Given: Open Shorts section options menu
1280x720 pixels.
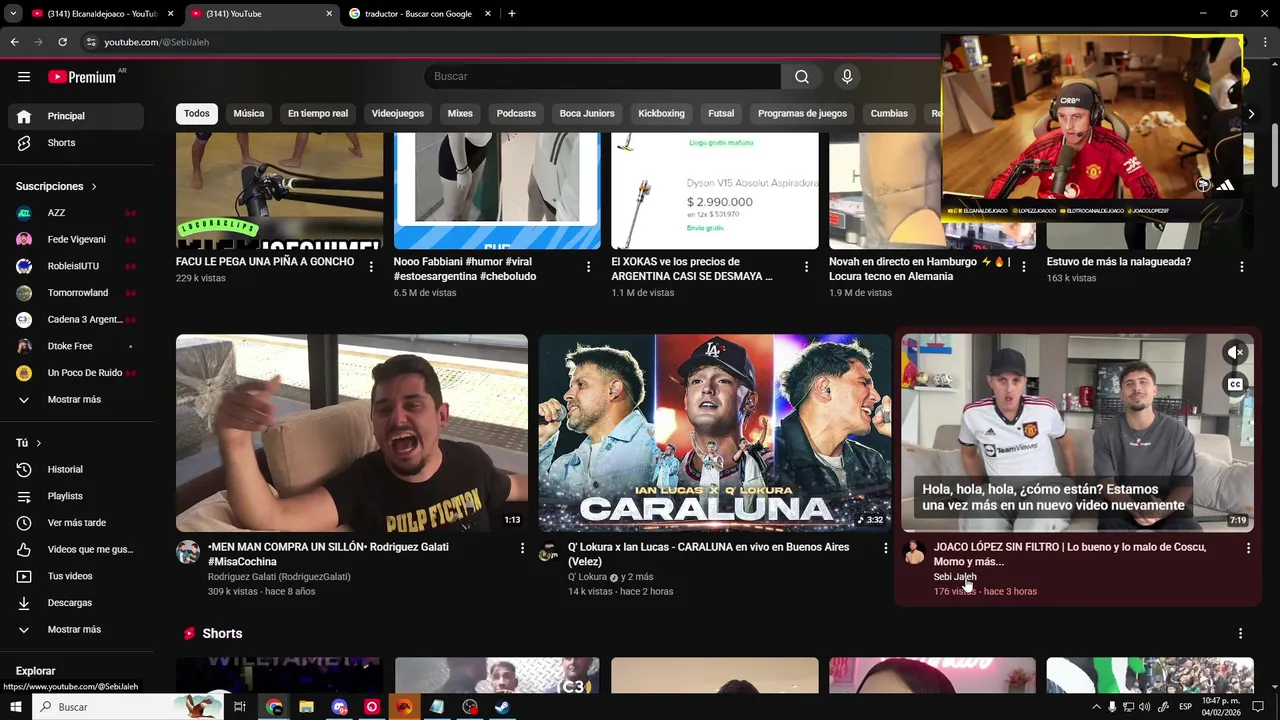Looking at the screenshot, I should pos(1240,634).
